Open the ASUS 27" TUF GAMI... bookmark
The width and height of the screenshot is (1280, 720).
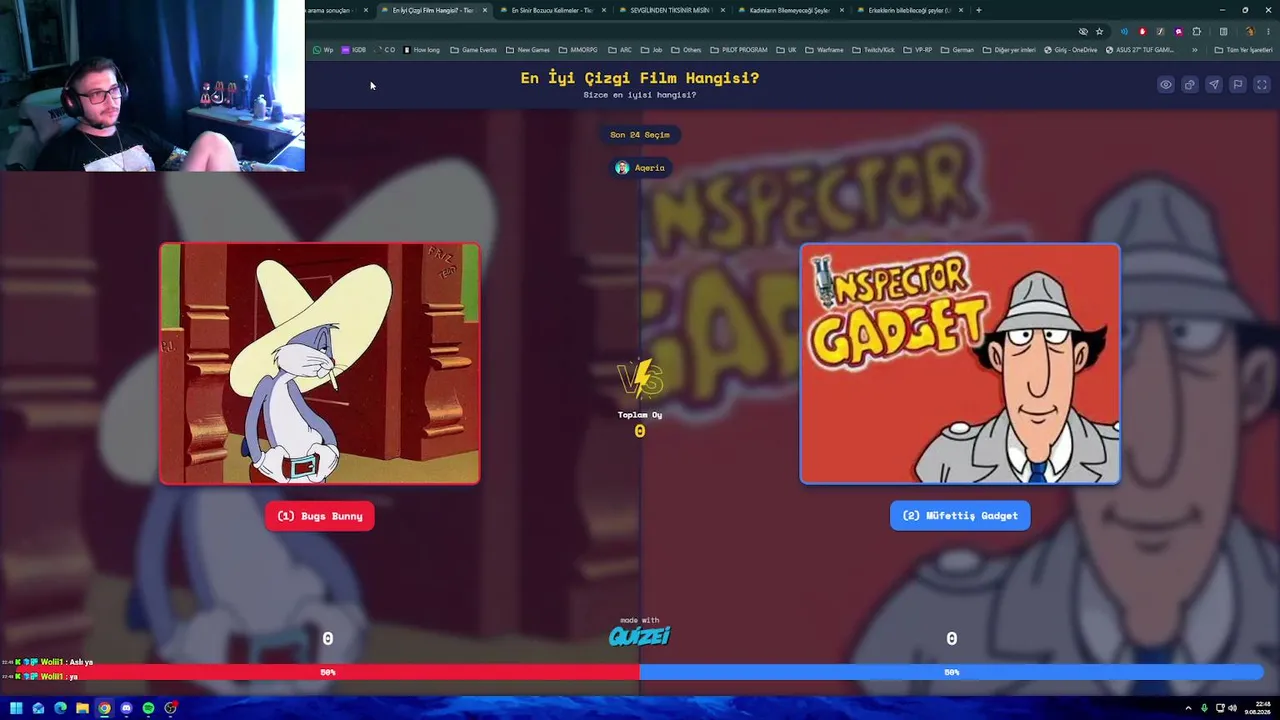point(1141,50)
